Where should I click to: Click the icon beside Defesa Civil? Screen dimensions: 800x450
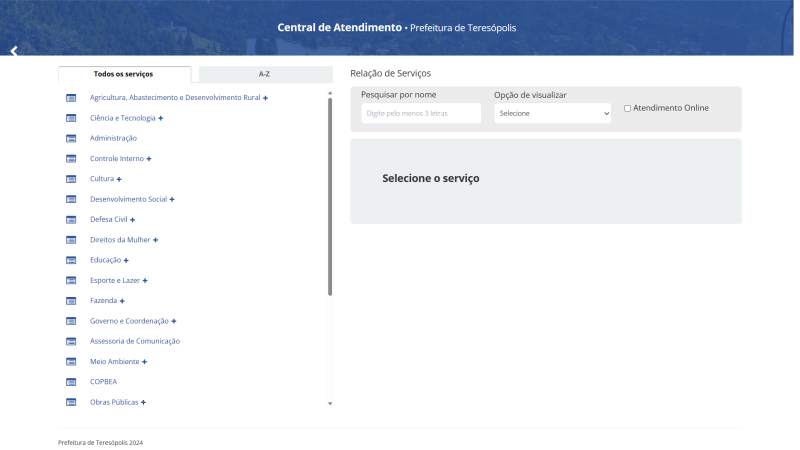click(71, 219)
